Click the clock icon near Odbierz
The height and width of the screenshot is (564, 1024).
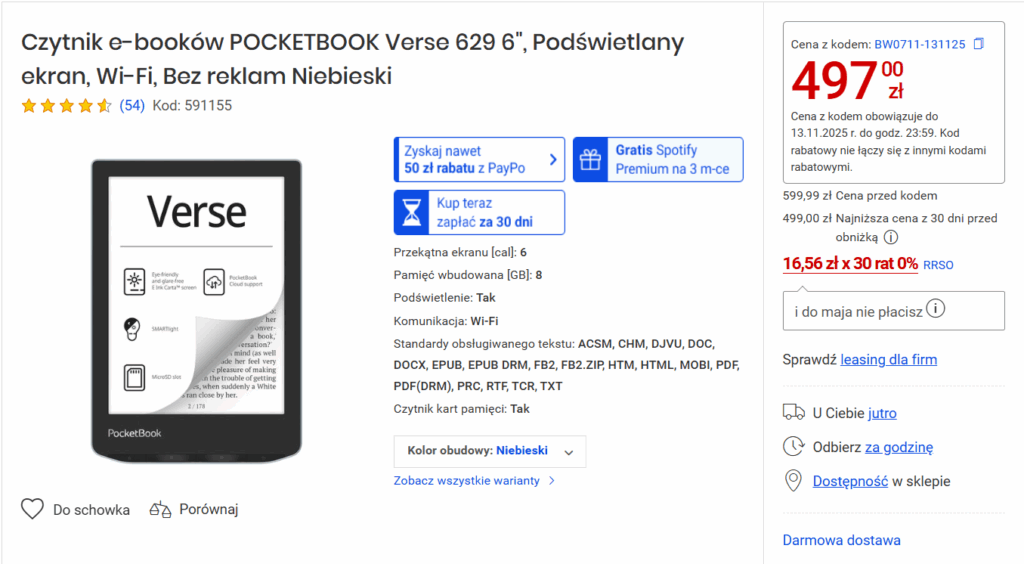click(794, 447)
